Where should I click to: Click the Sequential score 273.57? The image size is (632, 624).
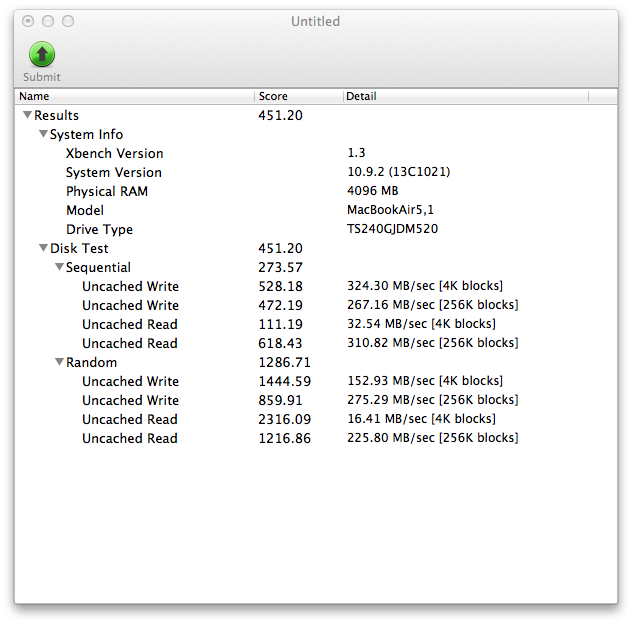[281, 267]
